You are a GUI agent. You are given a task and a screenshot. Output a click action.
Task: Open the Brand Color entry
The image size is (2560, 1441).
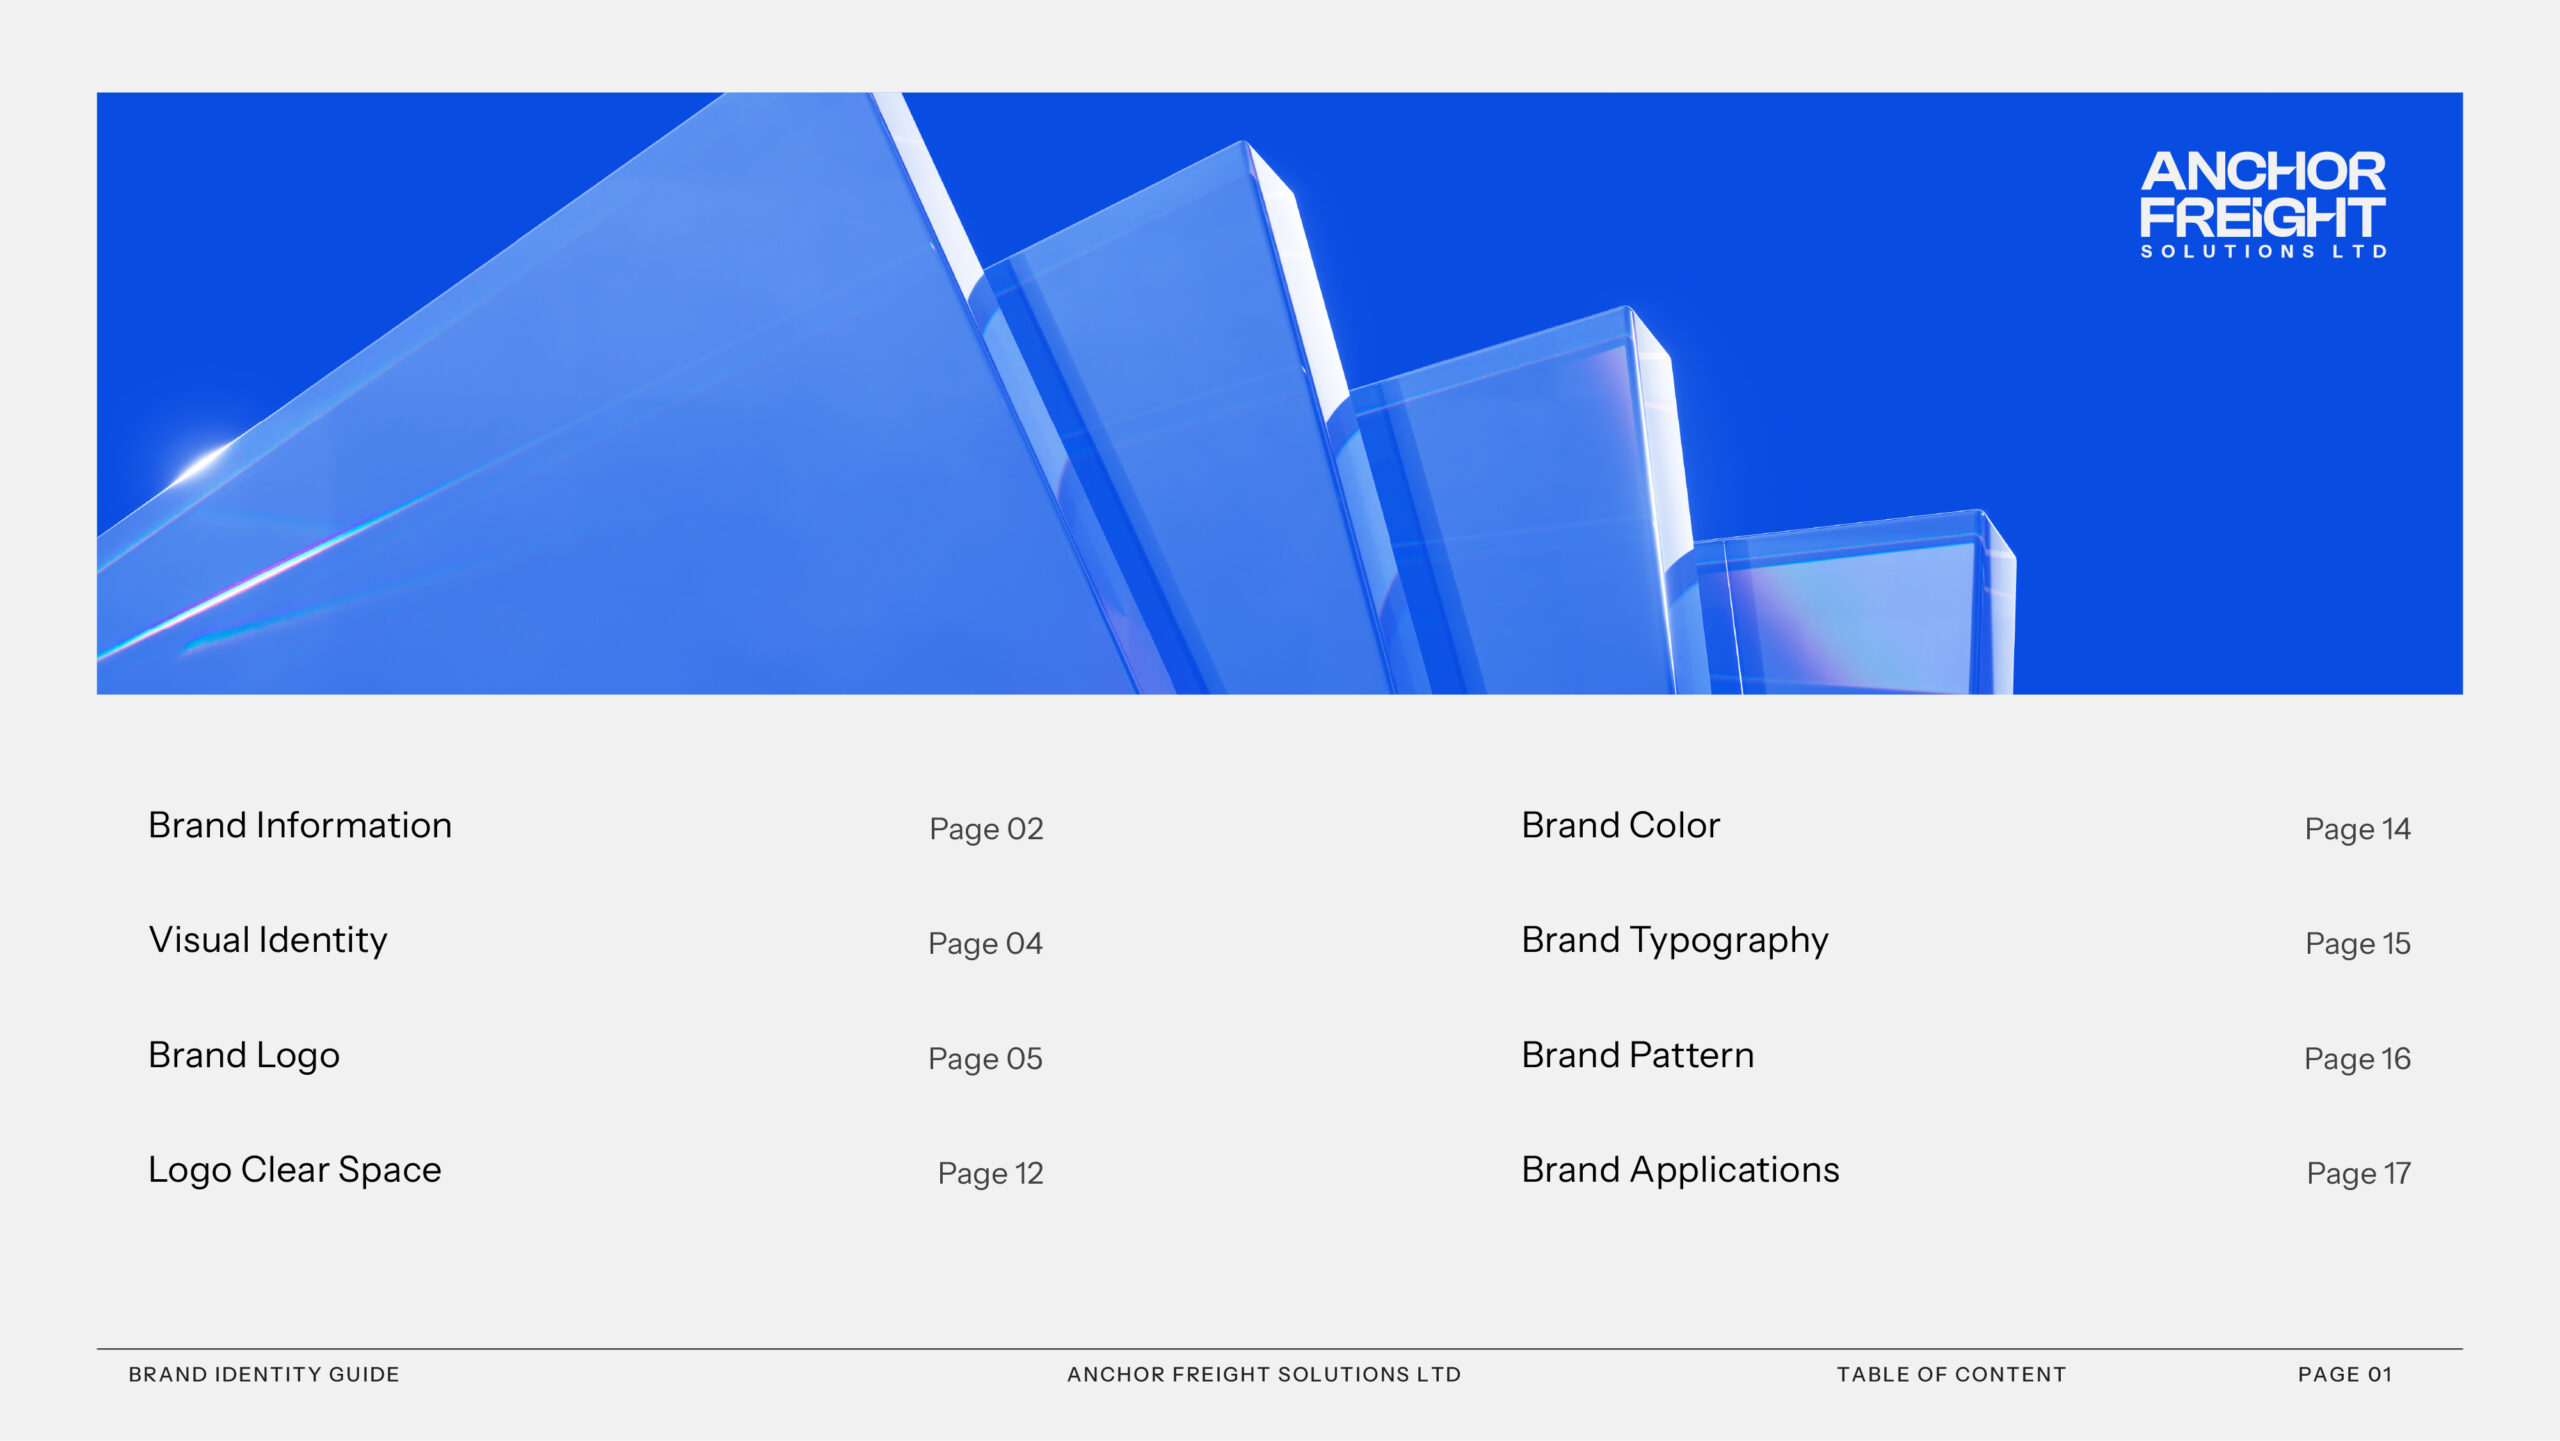[1620, 826]
